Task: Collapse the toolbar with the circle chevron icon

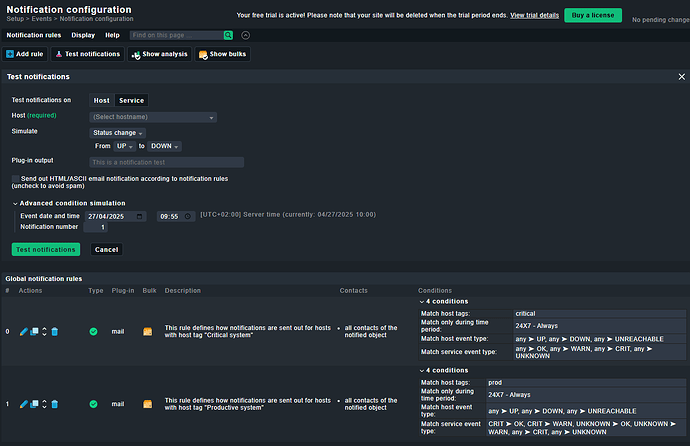Action: point(246,35)
